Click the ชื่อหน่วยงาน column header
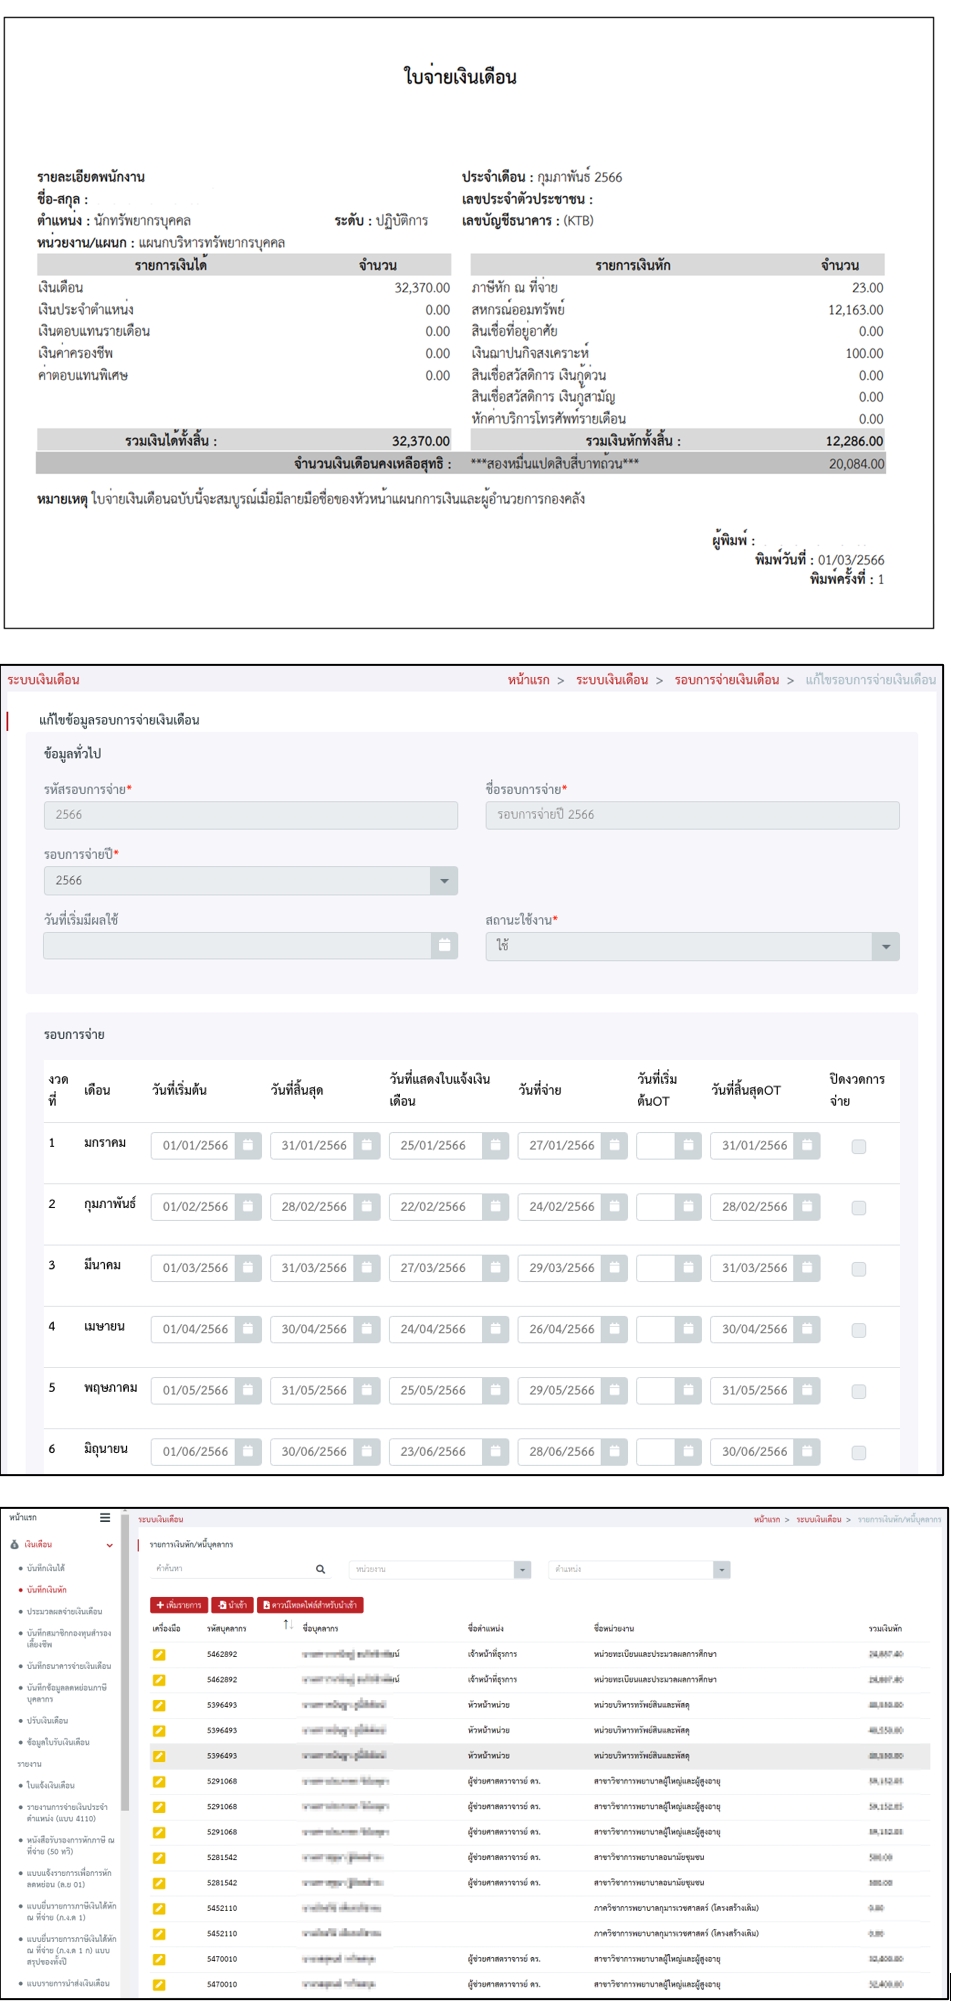This screenshot has height=2001, width=955. tap(614, 1629)
